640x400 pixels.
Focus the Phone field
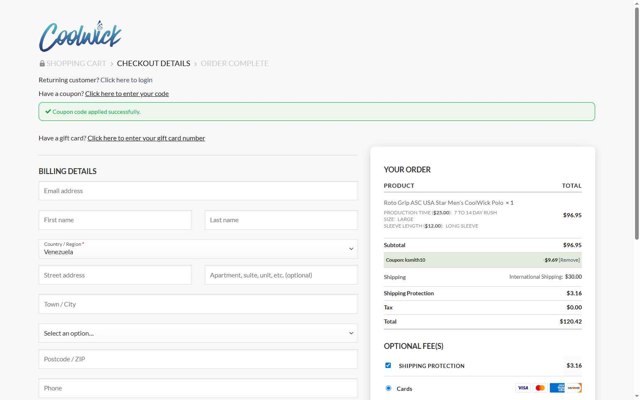[x=198, y=388]
